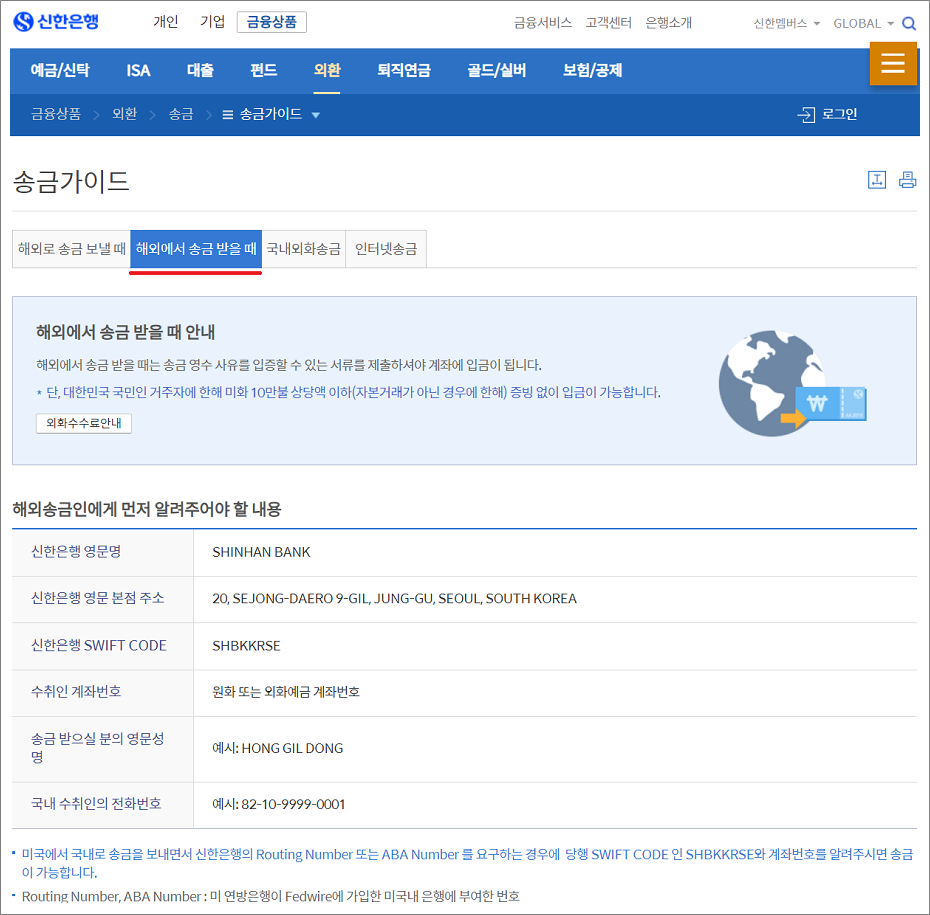Screen dimensions: 930x915
Task: Click the blue Routing Number notice text
Action: [467, 863]
